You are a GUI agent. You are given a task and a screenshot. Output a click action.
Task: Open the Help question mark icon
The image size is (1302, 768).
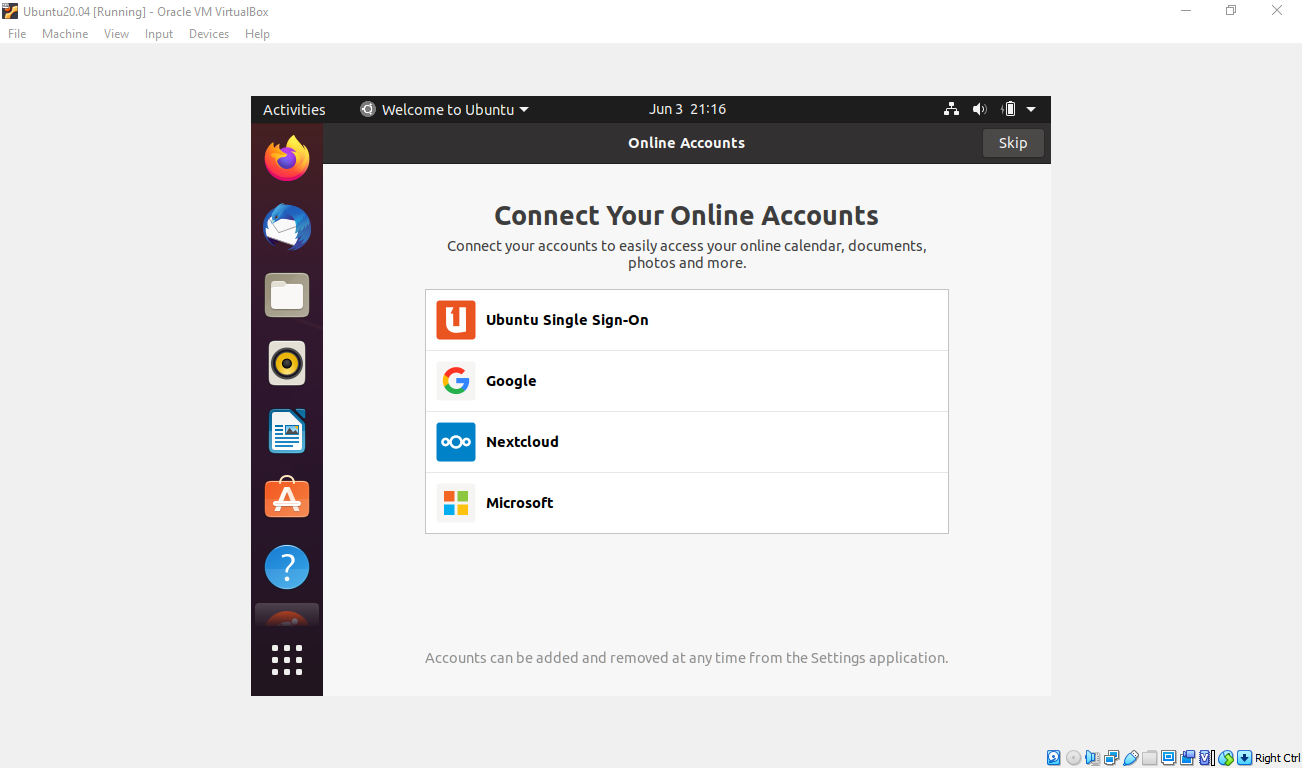(287, 567)
